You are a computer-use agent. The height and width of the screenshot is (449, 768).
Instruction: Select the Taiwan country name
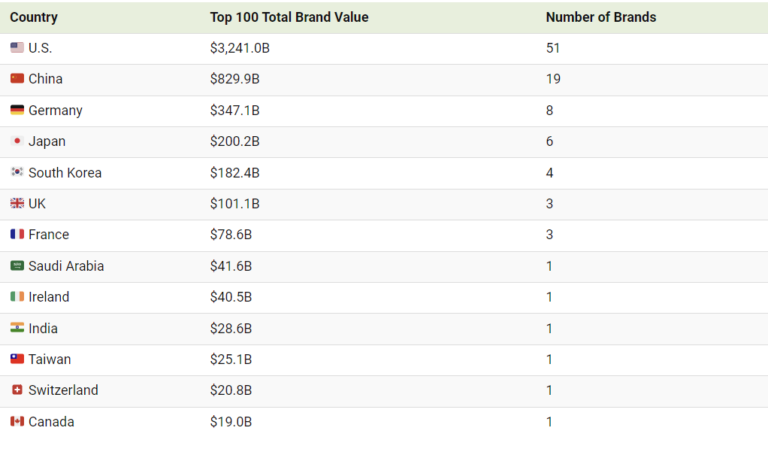click(49, 359)
